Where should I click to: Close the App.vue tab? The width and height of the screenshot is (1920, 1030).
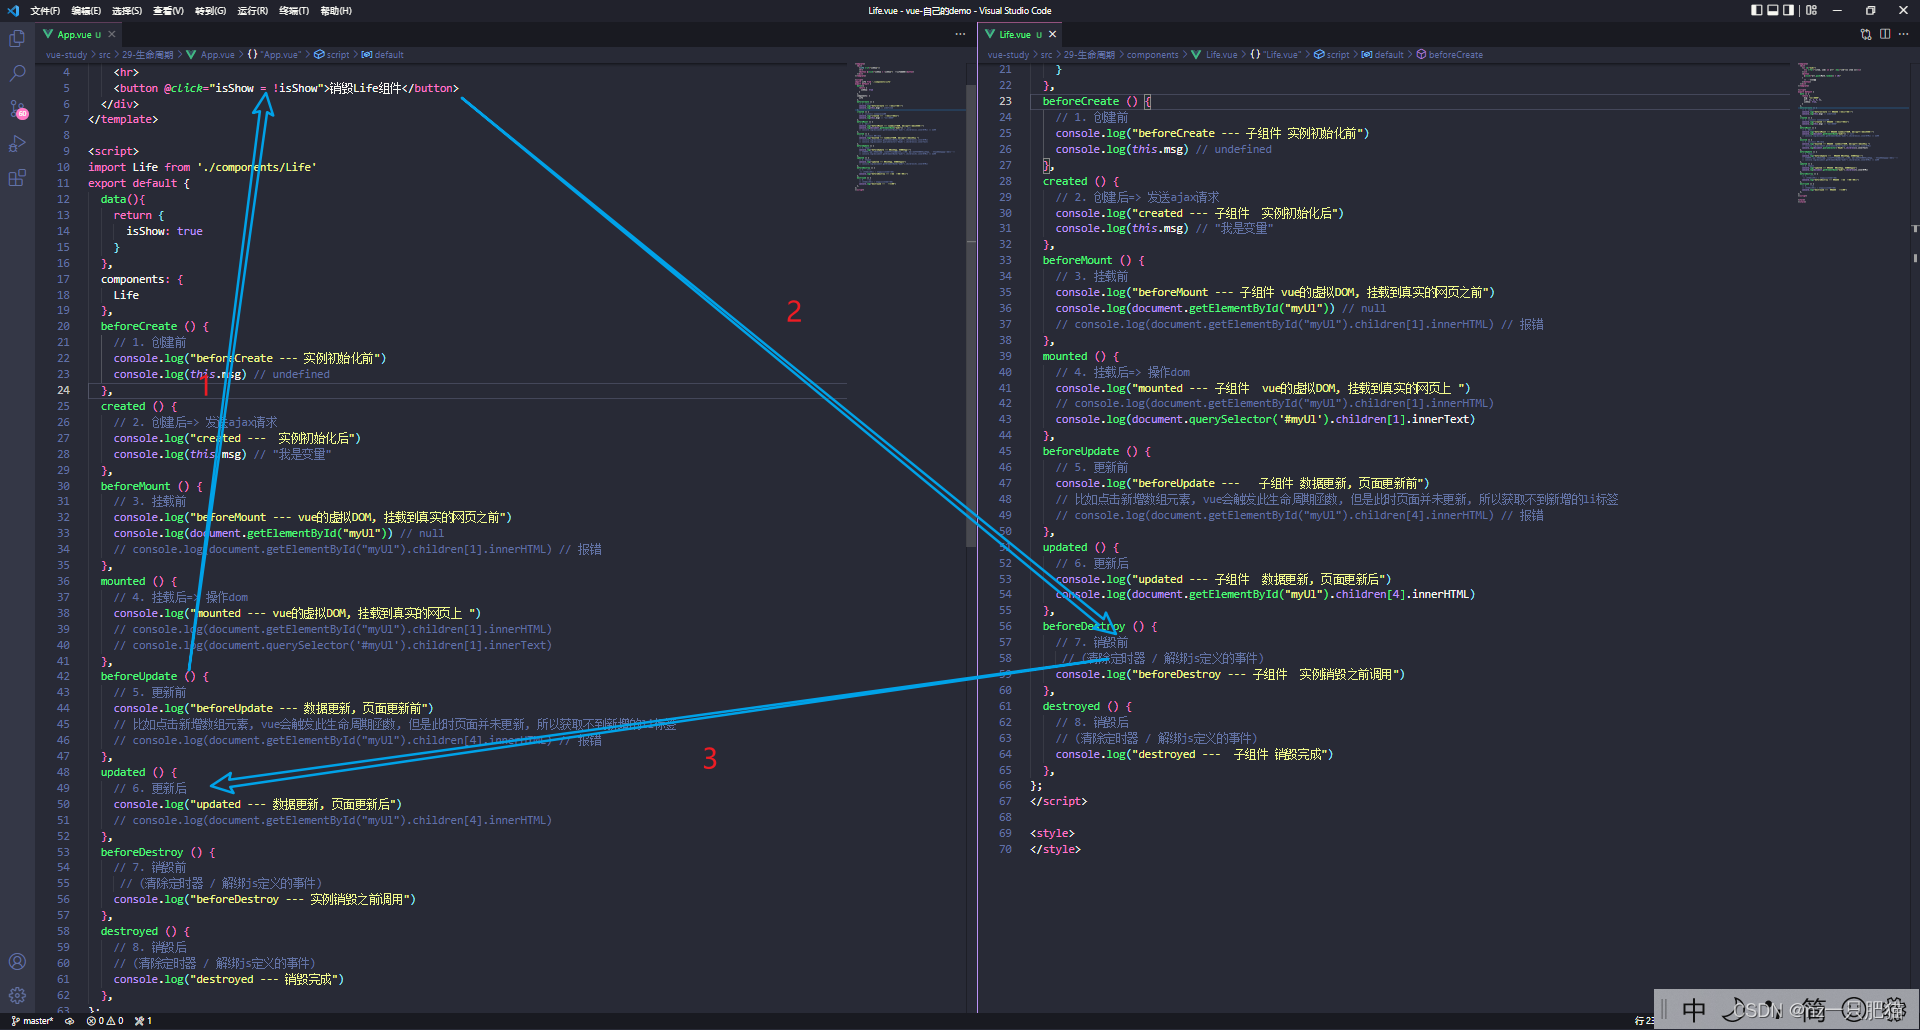click(x=112, y=34)
